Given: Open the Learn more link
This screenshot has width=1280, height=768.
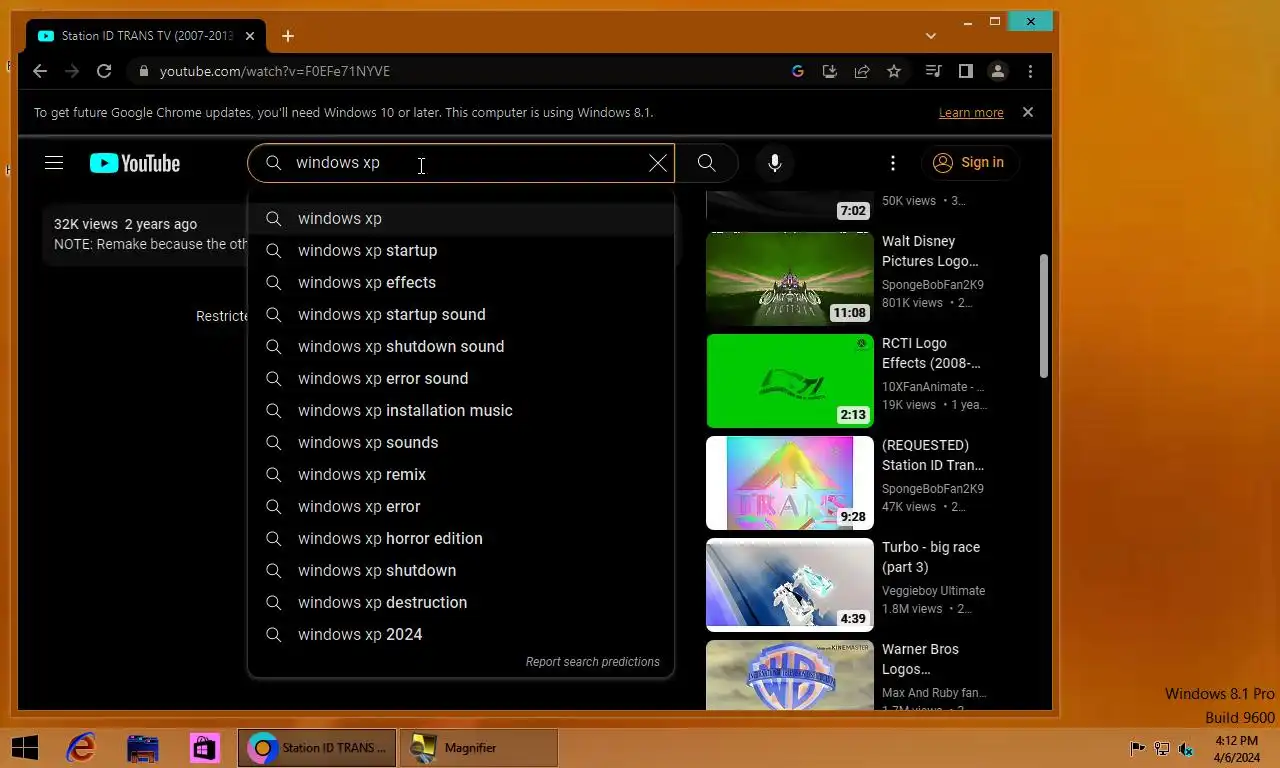Looking at the screenshot, I should pos(971,113).
